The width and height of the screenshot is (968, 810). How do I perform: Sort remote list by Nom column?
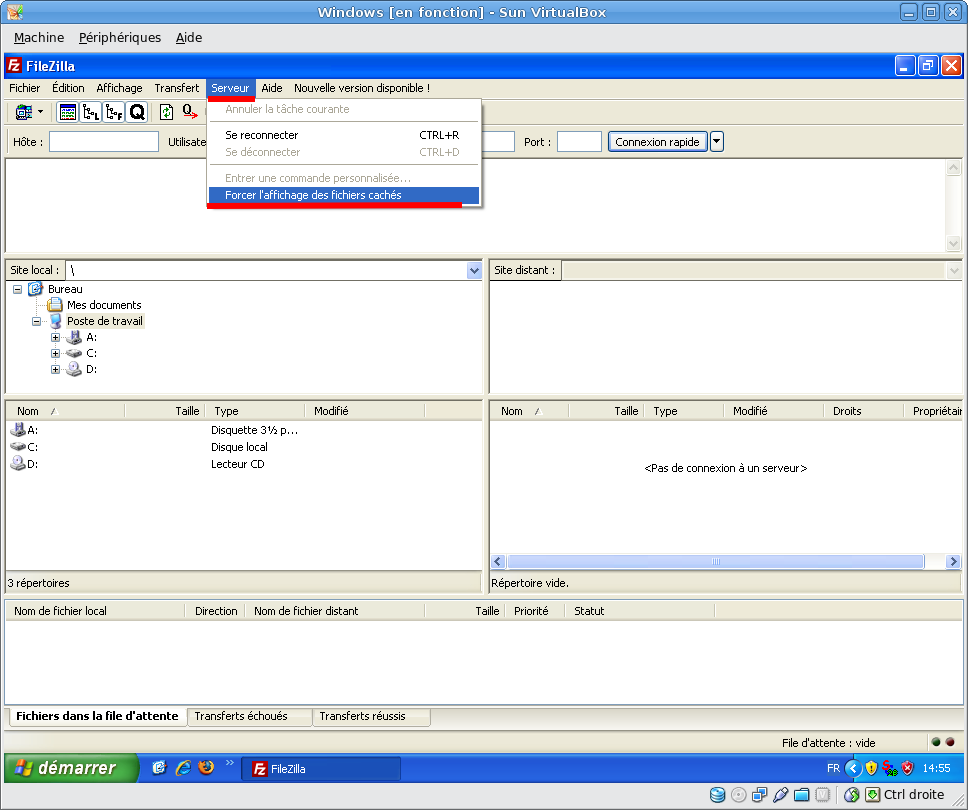[529, 411]
